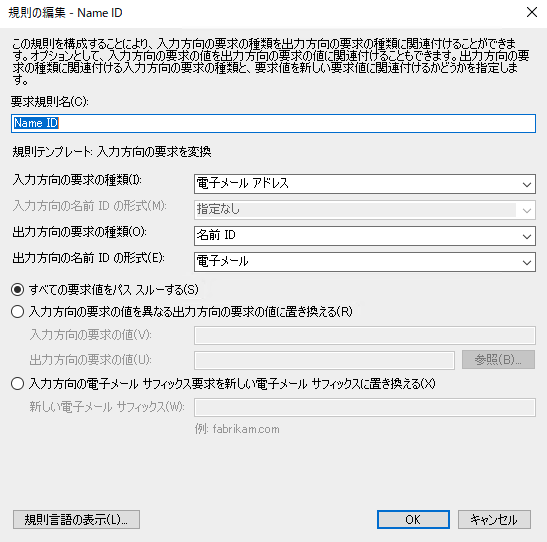
Task: Click the 要求規則名(C) label
Action: click(x=50, y=102)
